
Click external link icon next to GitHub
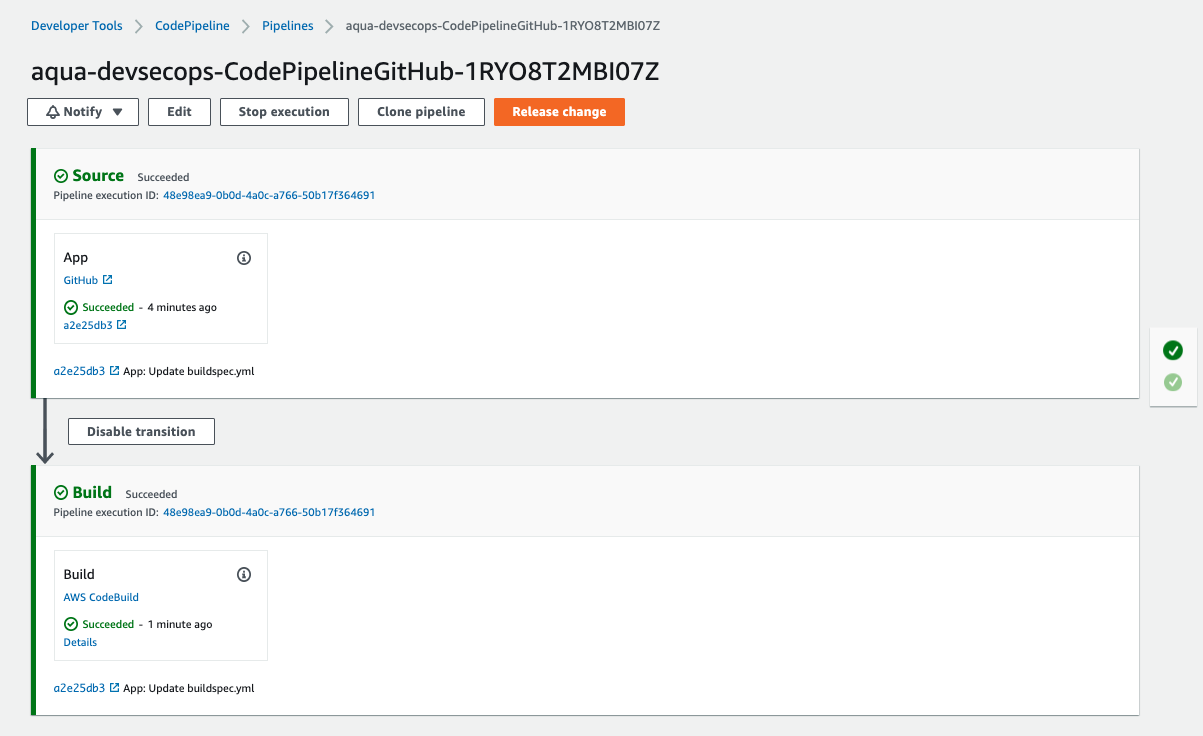tap(108, 280)
